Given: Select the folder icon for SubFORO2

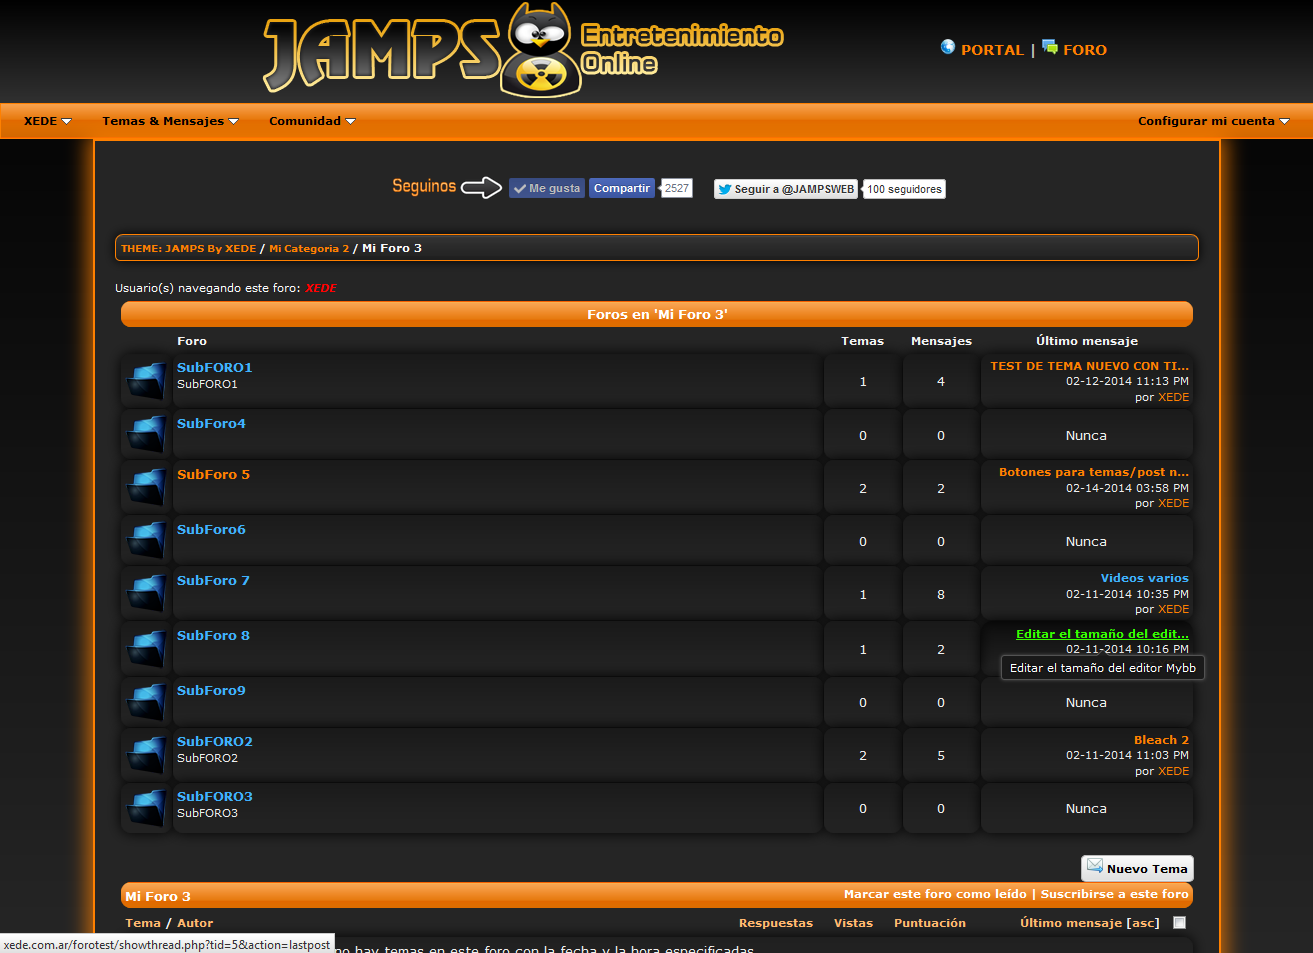Looking at the screenshot, I should pyautogui.click(x=146, y=755).
